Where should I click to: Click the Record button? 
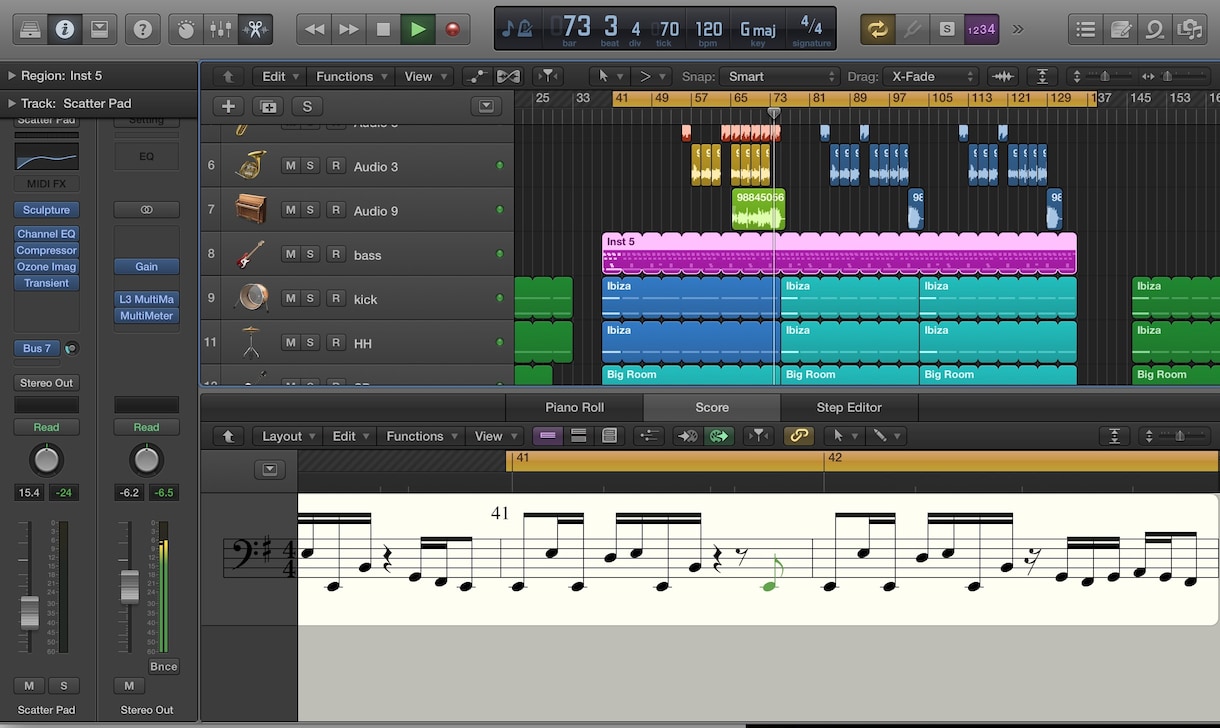452,29
